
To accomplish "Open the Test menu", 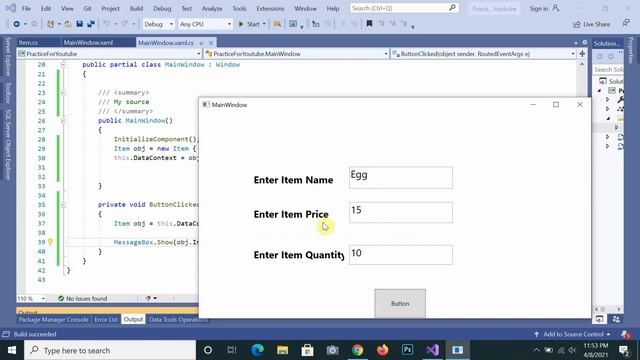I will pos(187,8).
